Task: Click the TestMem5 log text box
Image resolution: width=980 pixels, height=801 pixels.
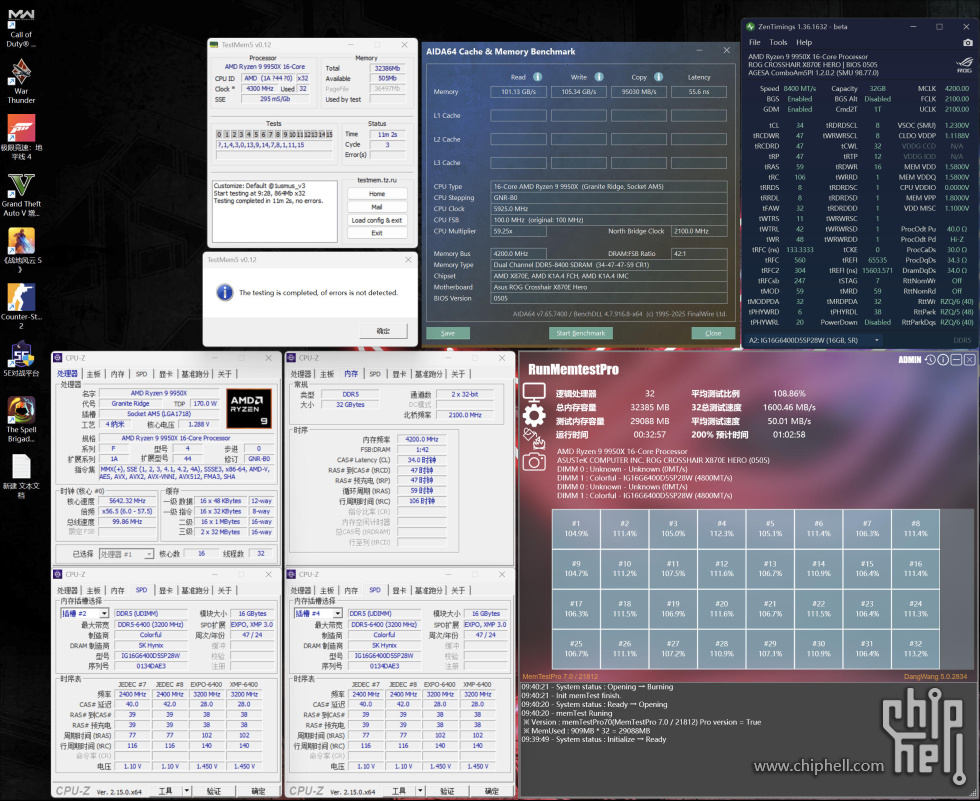Action: point(275,212)
